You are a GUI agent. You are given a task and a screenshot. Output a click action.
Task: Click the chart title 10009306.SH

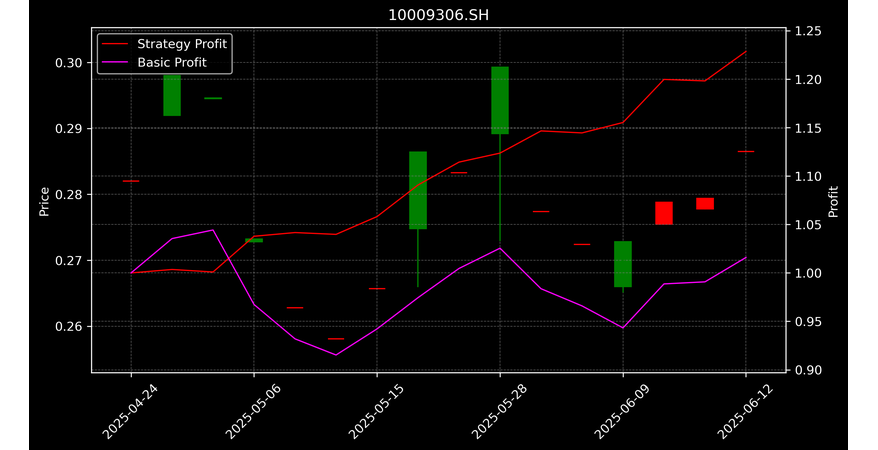tap(438, 15)
